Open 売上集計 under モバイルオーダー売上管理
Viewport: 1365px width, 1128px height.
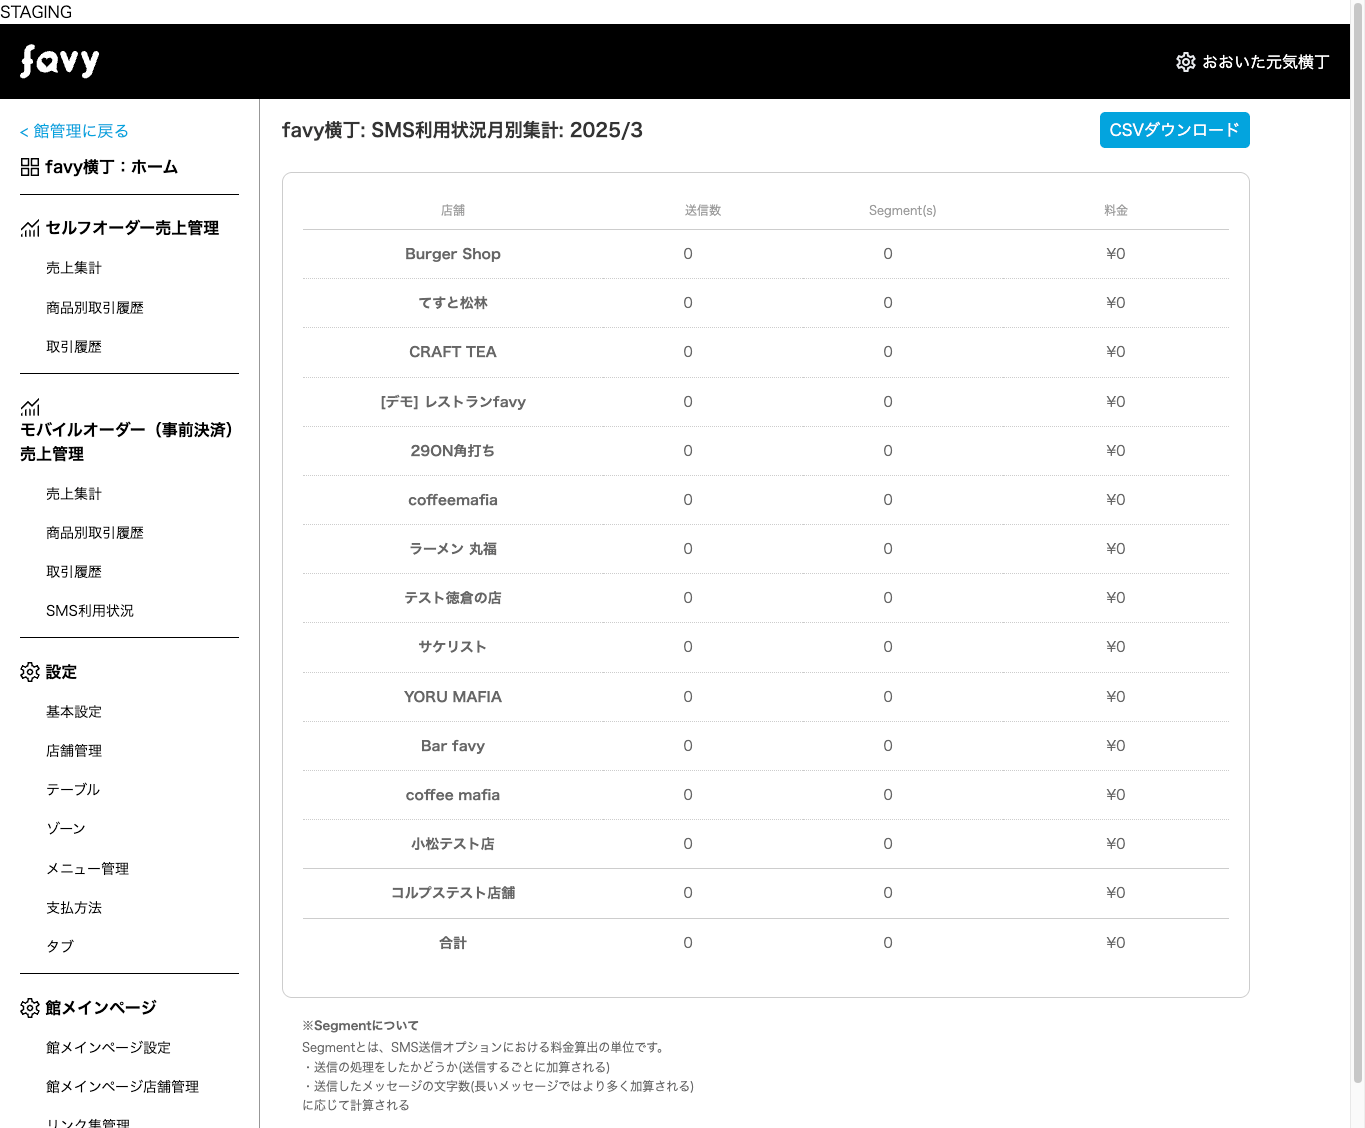click(x=74, y=494)
